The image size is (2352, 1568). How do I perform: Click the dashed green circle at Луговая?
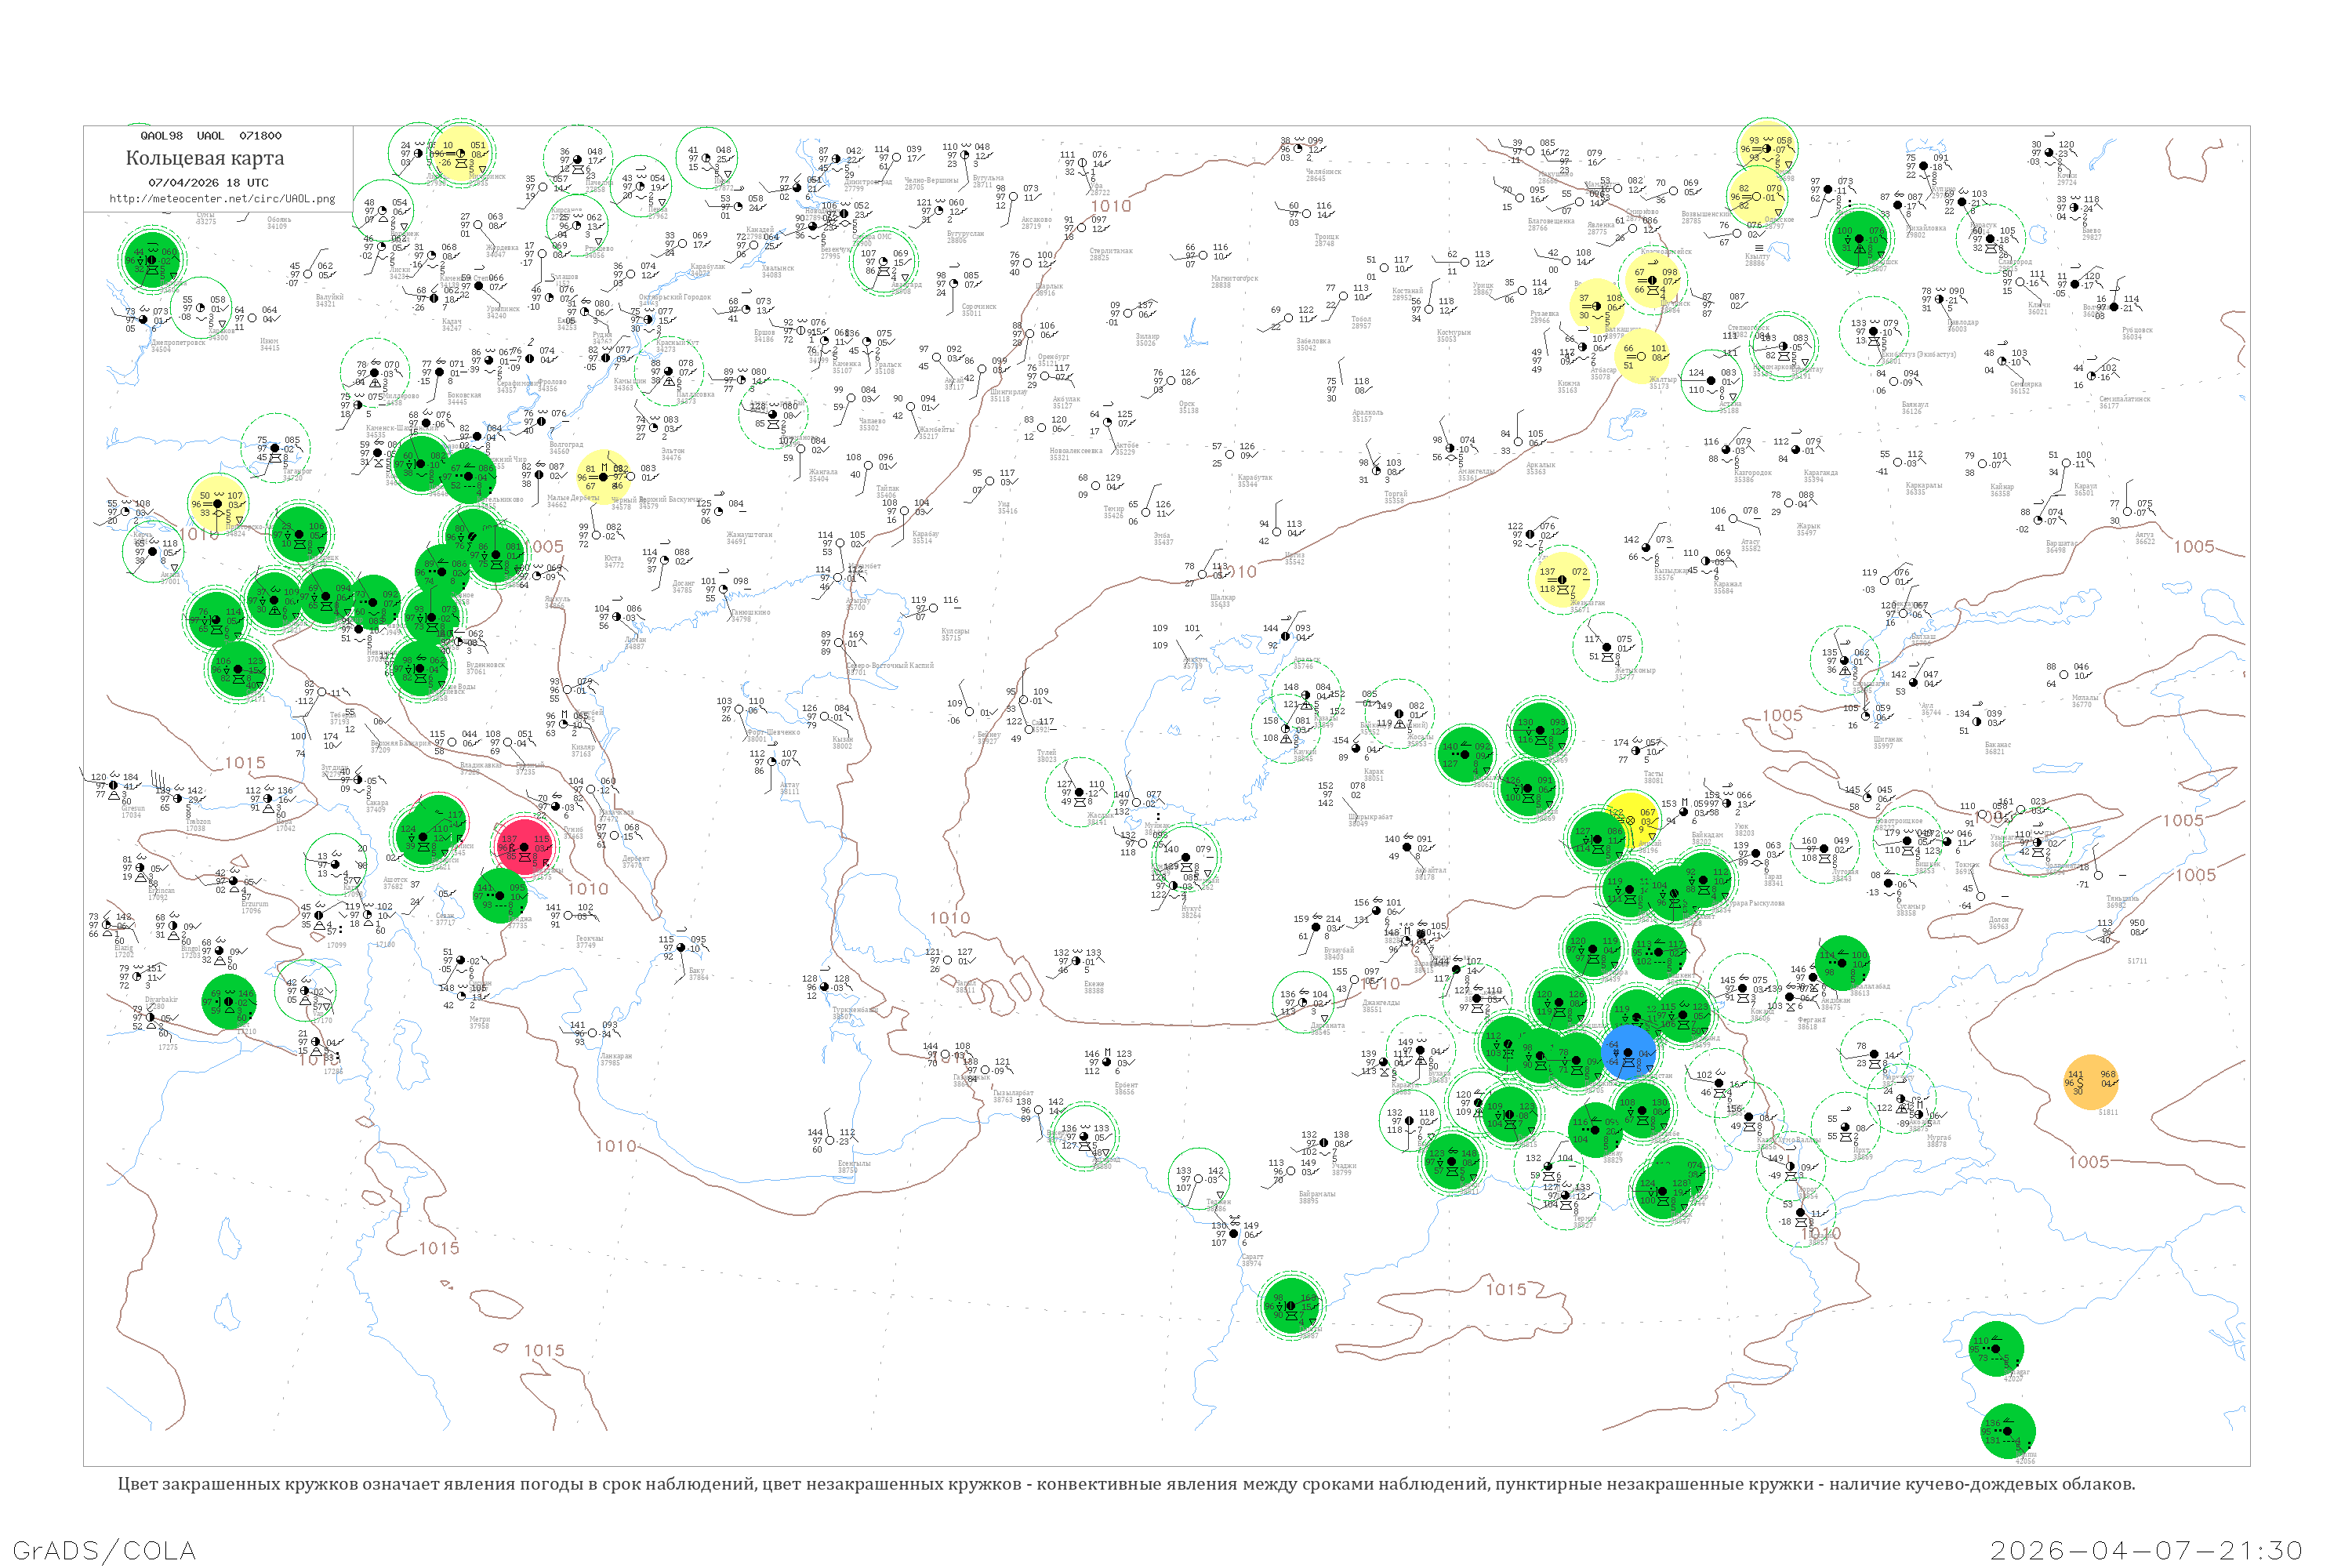[x=1824, y=849]
